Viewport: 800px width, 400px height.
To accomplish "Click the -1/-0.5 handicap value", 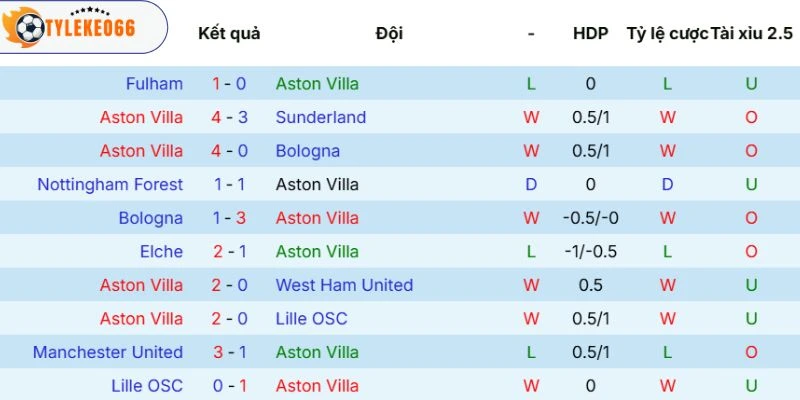I will point(590,251).
